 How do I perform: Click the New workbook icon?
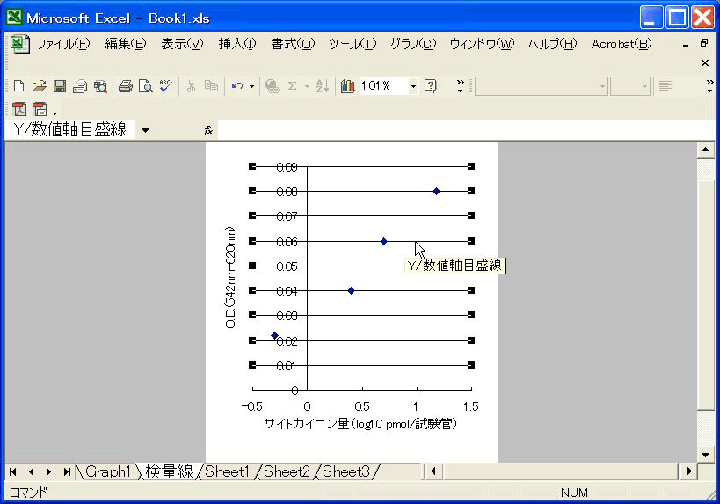point(19,87)
